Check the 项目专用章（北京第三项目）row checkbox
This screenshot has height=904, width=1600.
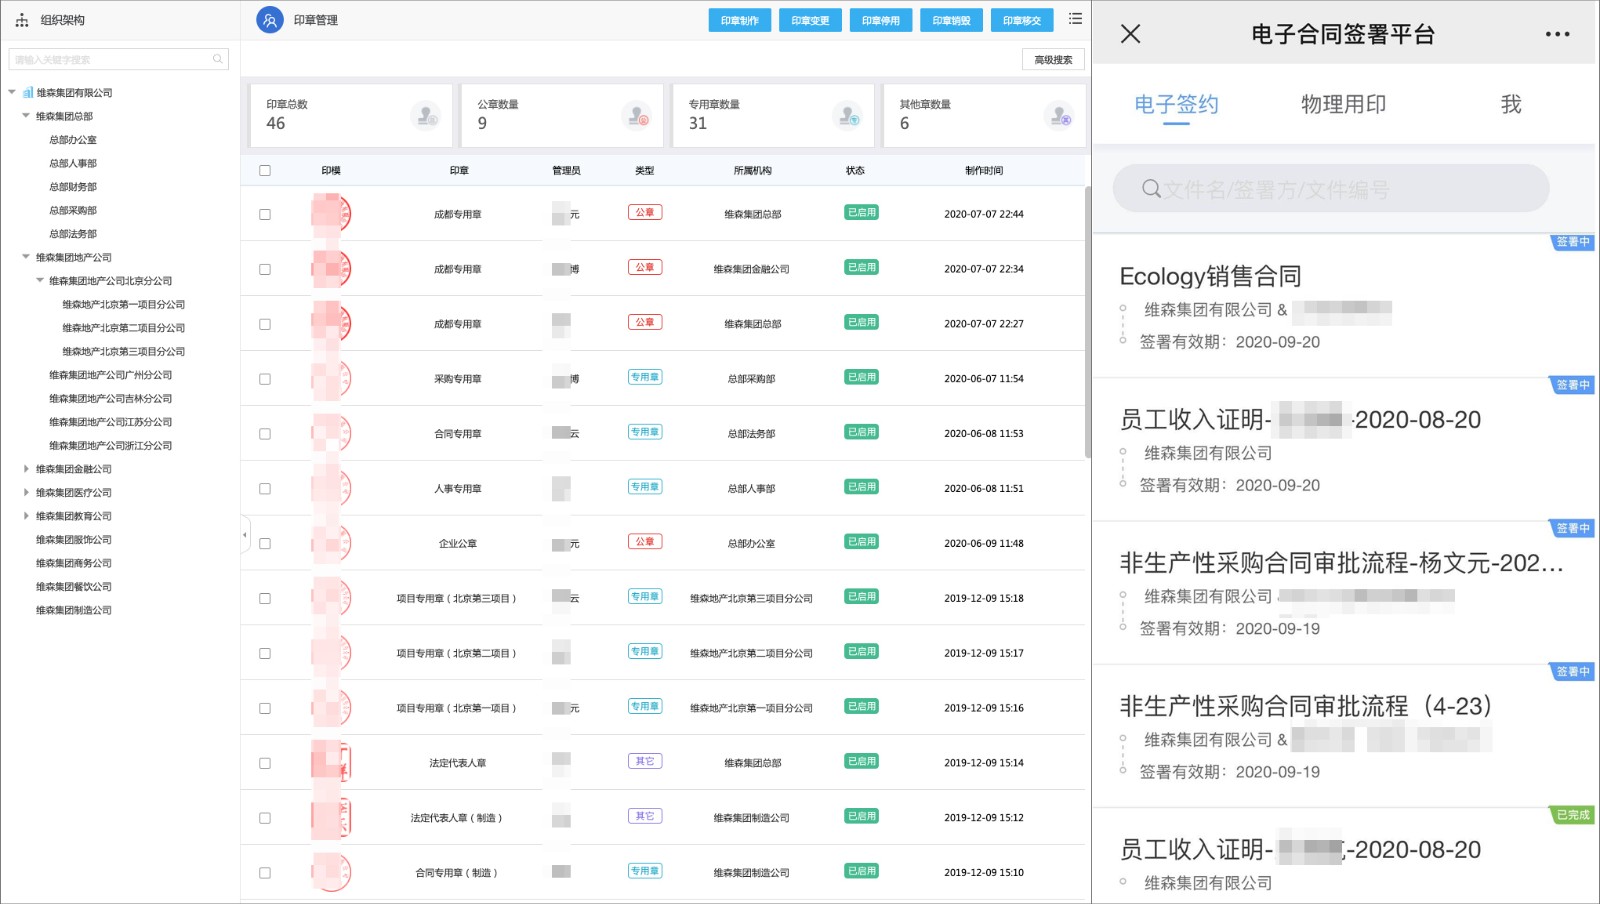point(265,598)
